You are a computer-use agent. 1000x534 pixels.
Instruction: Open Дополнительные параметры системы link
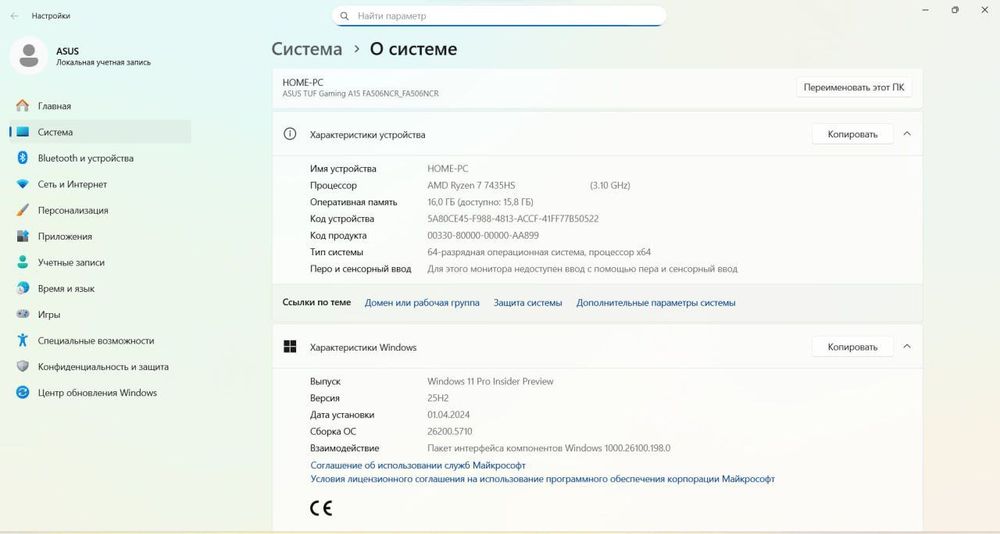click(656, 302)
